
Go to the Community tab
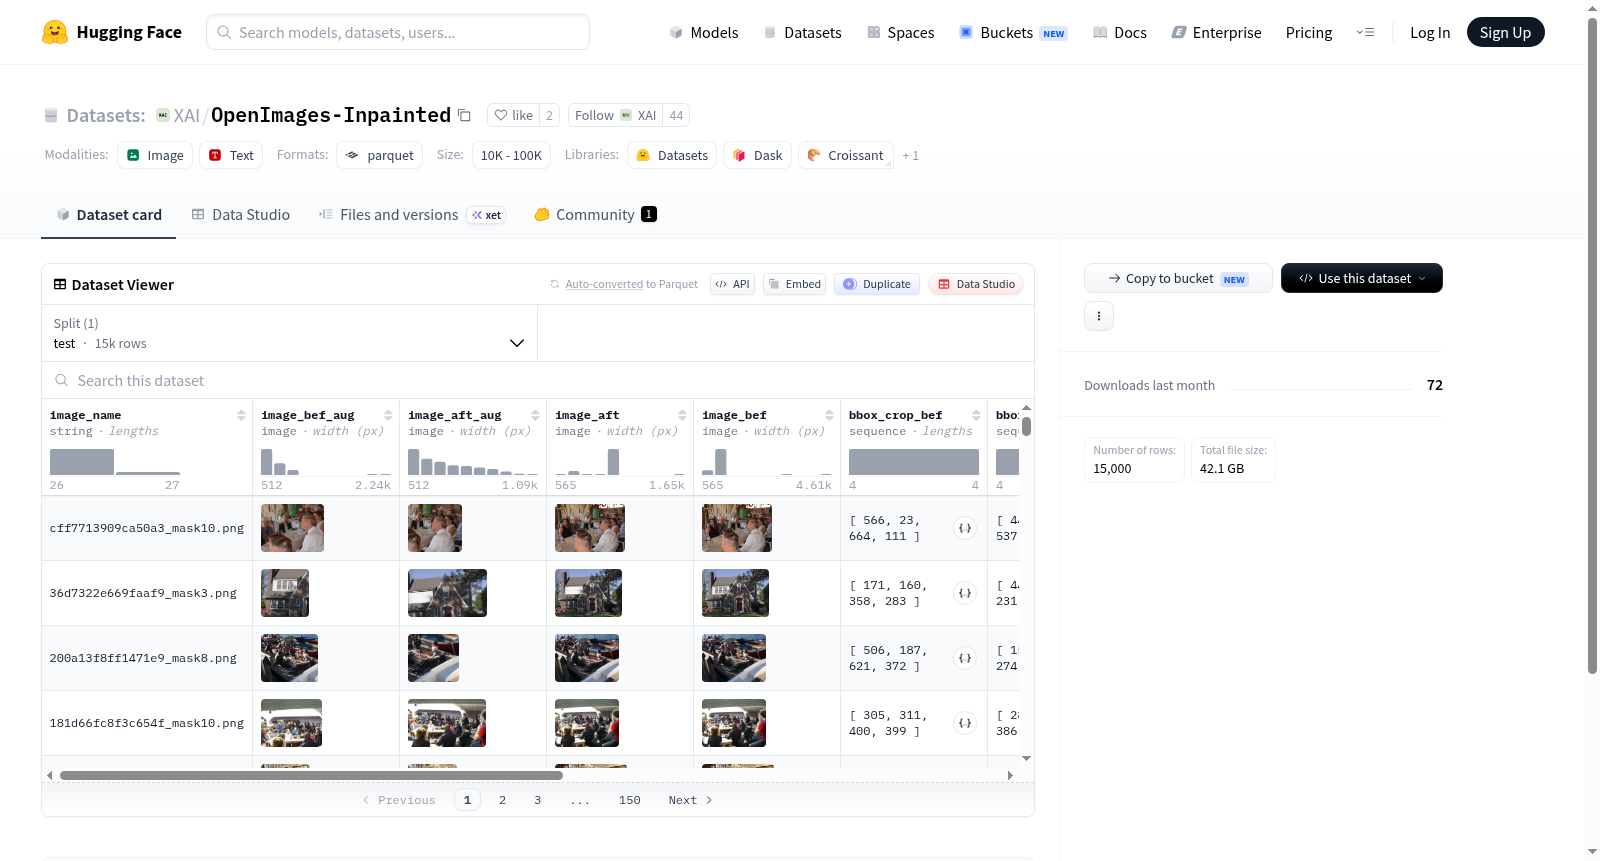click(x=596, y=214)
